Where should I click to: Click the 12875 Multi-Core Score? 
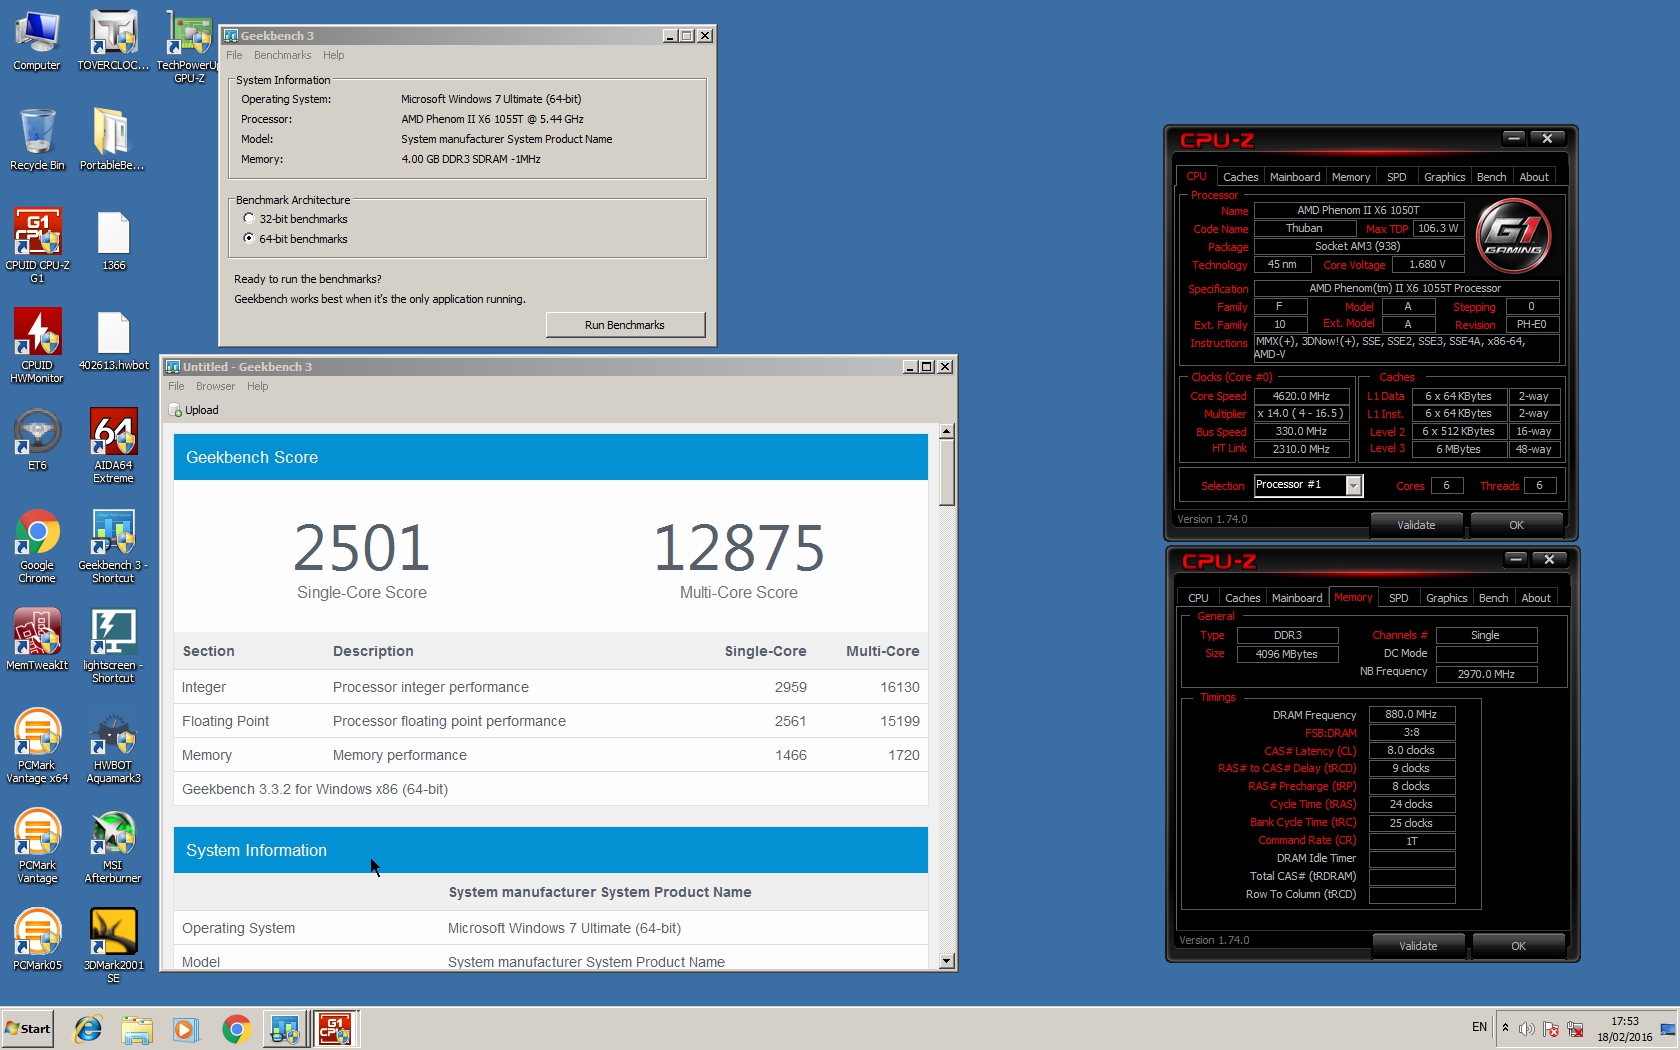(739, 548)
